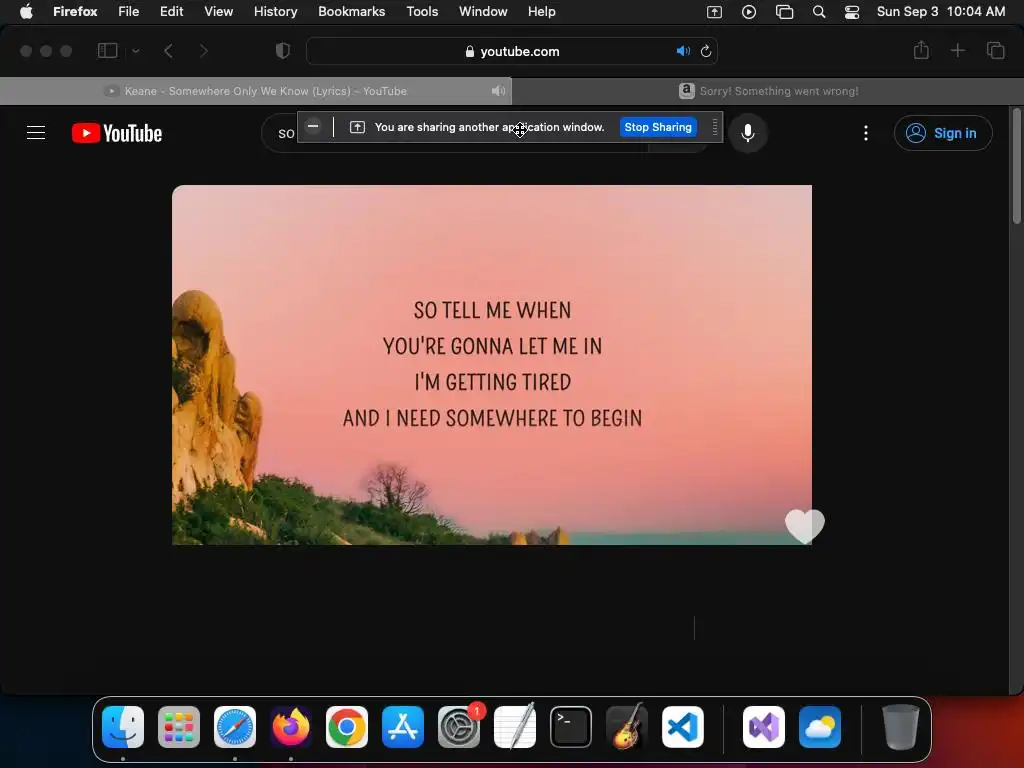
Task: Start voice search with microphone icon
Action: [748, 133]
